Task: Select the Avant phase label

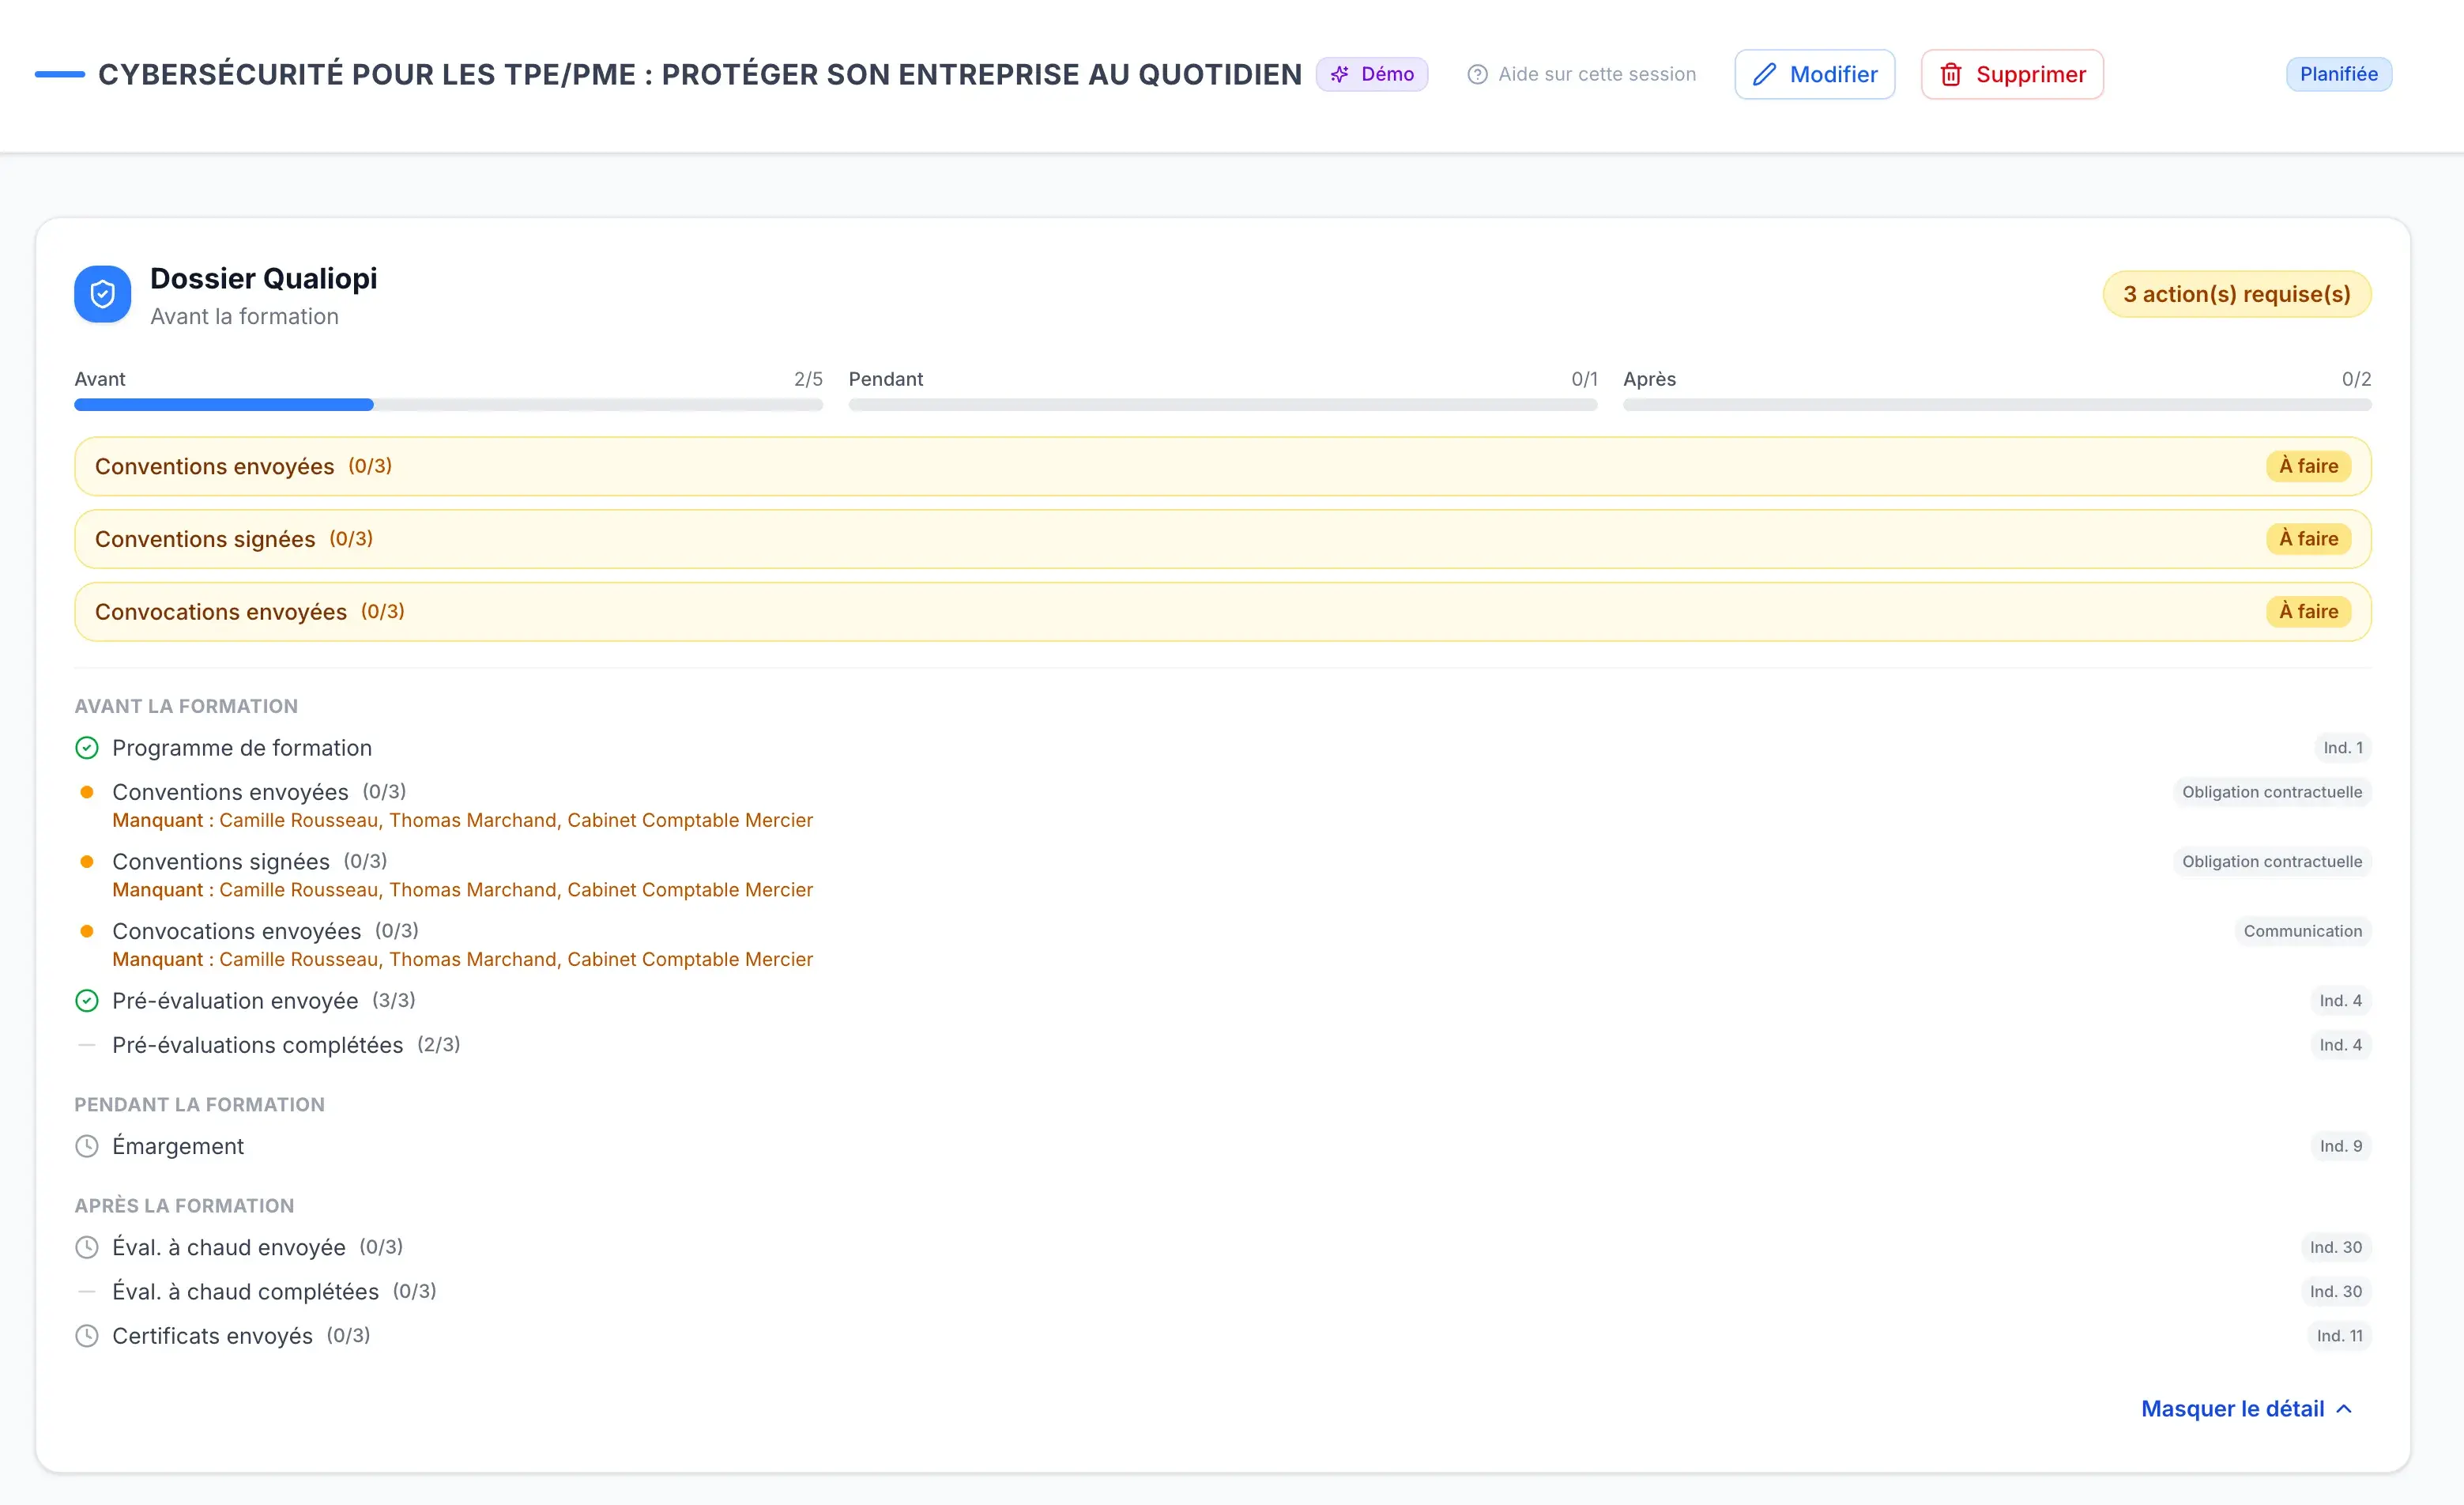Action: (x=100, y=379)
